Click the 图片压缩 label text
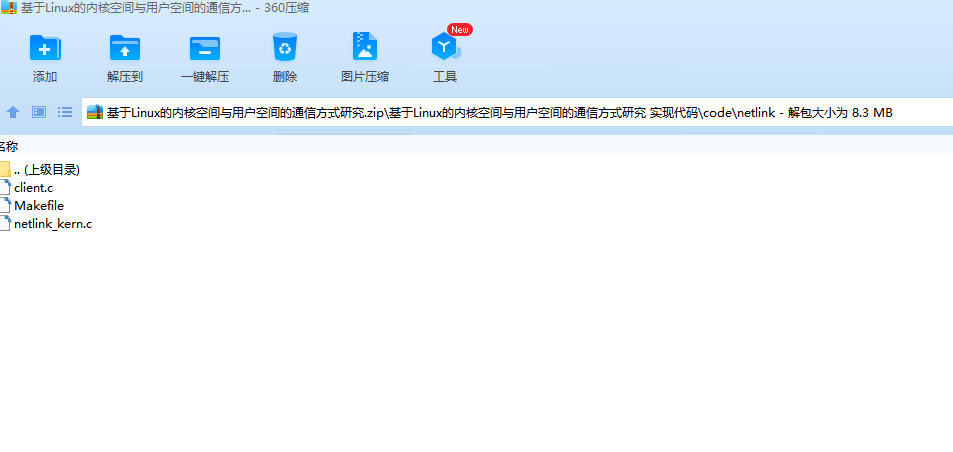 [365, 77]
